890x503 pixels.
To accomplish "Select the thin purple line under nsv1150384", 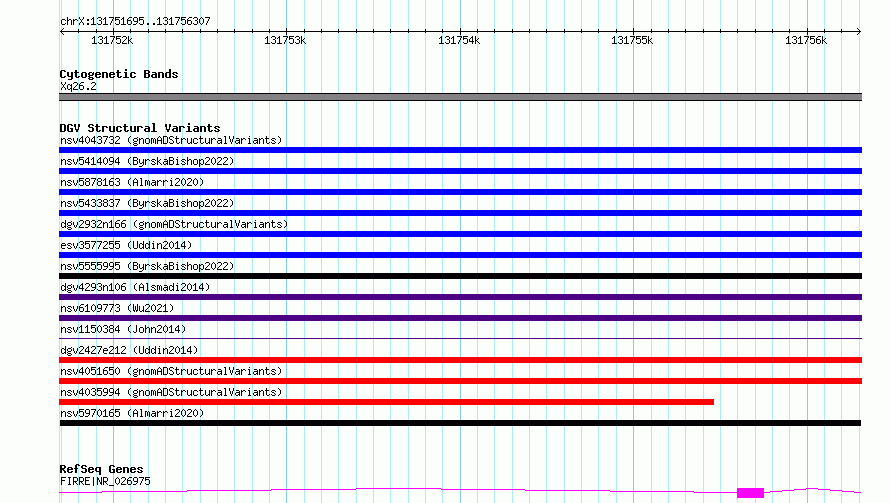I will pyautogui.click(x=460, y=339).
